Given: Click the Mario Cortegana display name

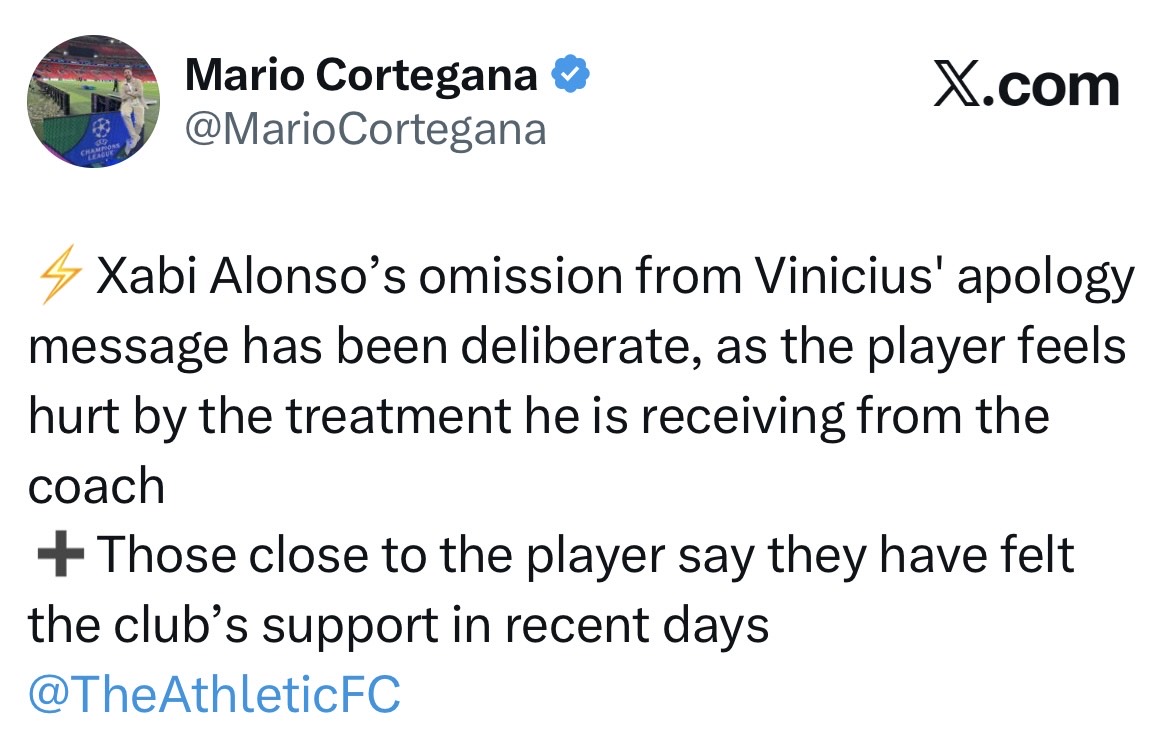Looking at the screenshot, I should point(361,75).
